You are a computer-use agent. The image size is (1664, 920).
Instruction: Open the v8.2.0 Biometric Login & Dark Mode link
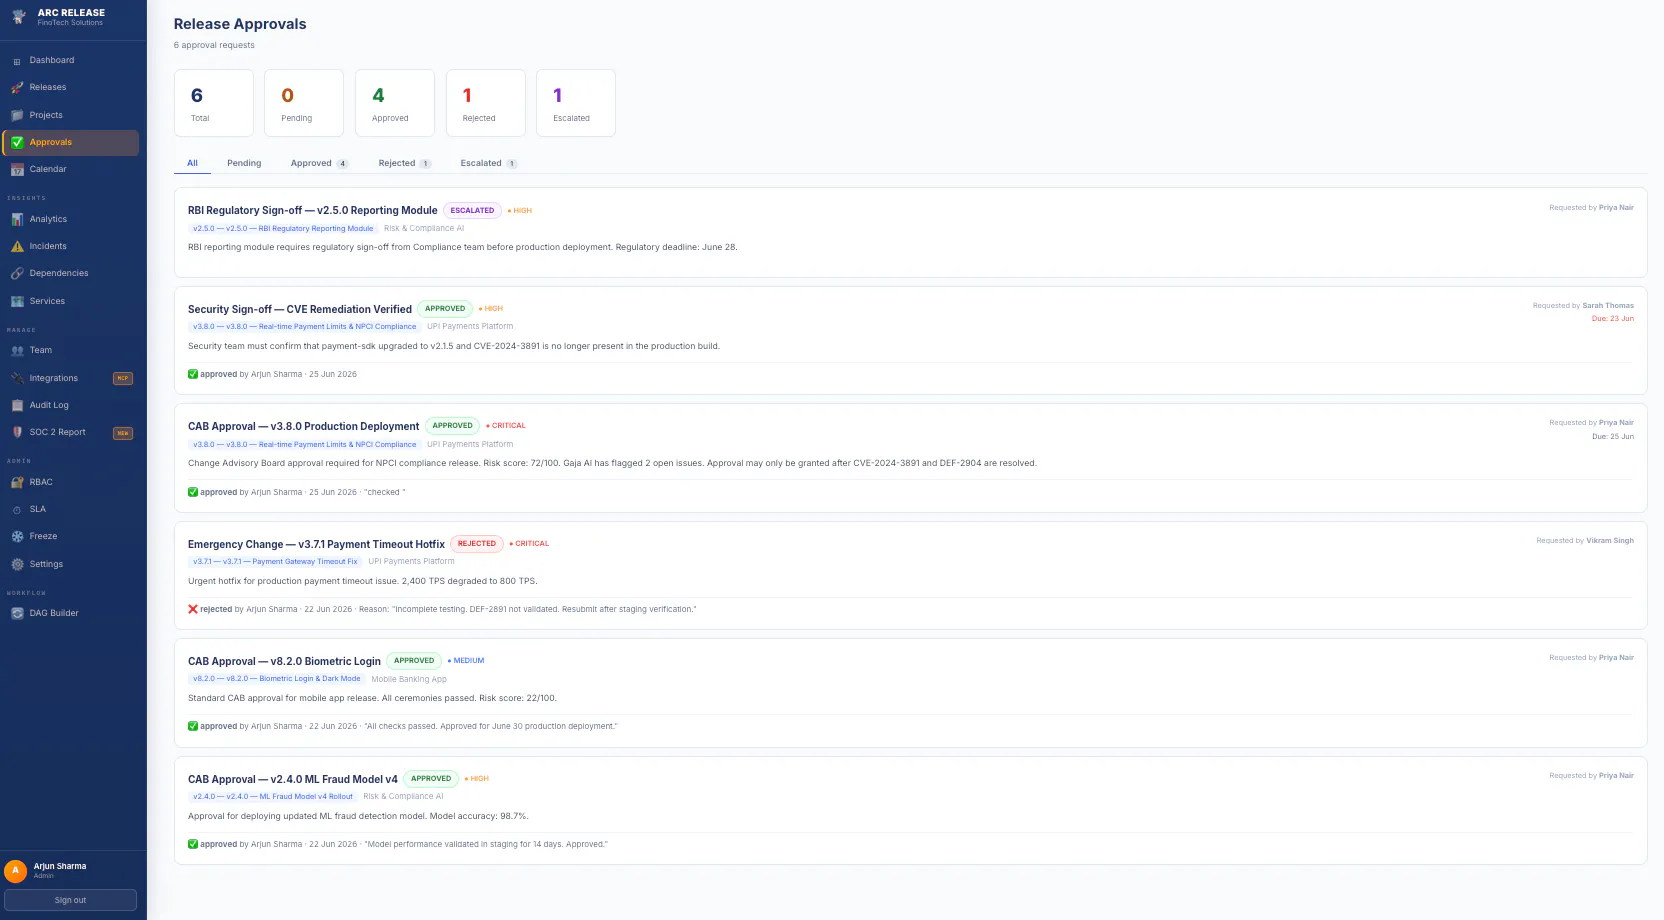[277, 678]
